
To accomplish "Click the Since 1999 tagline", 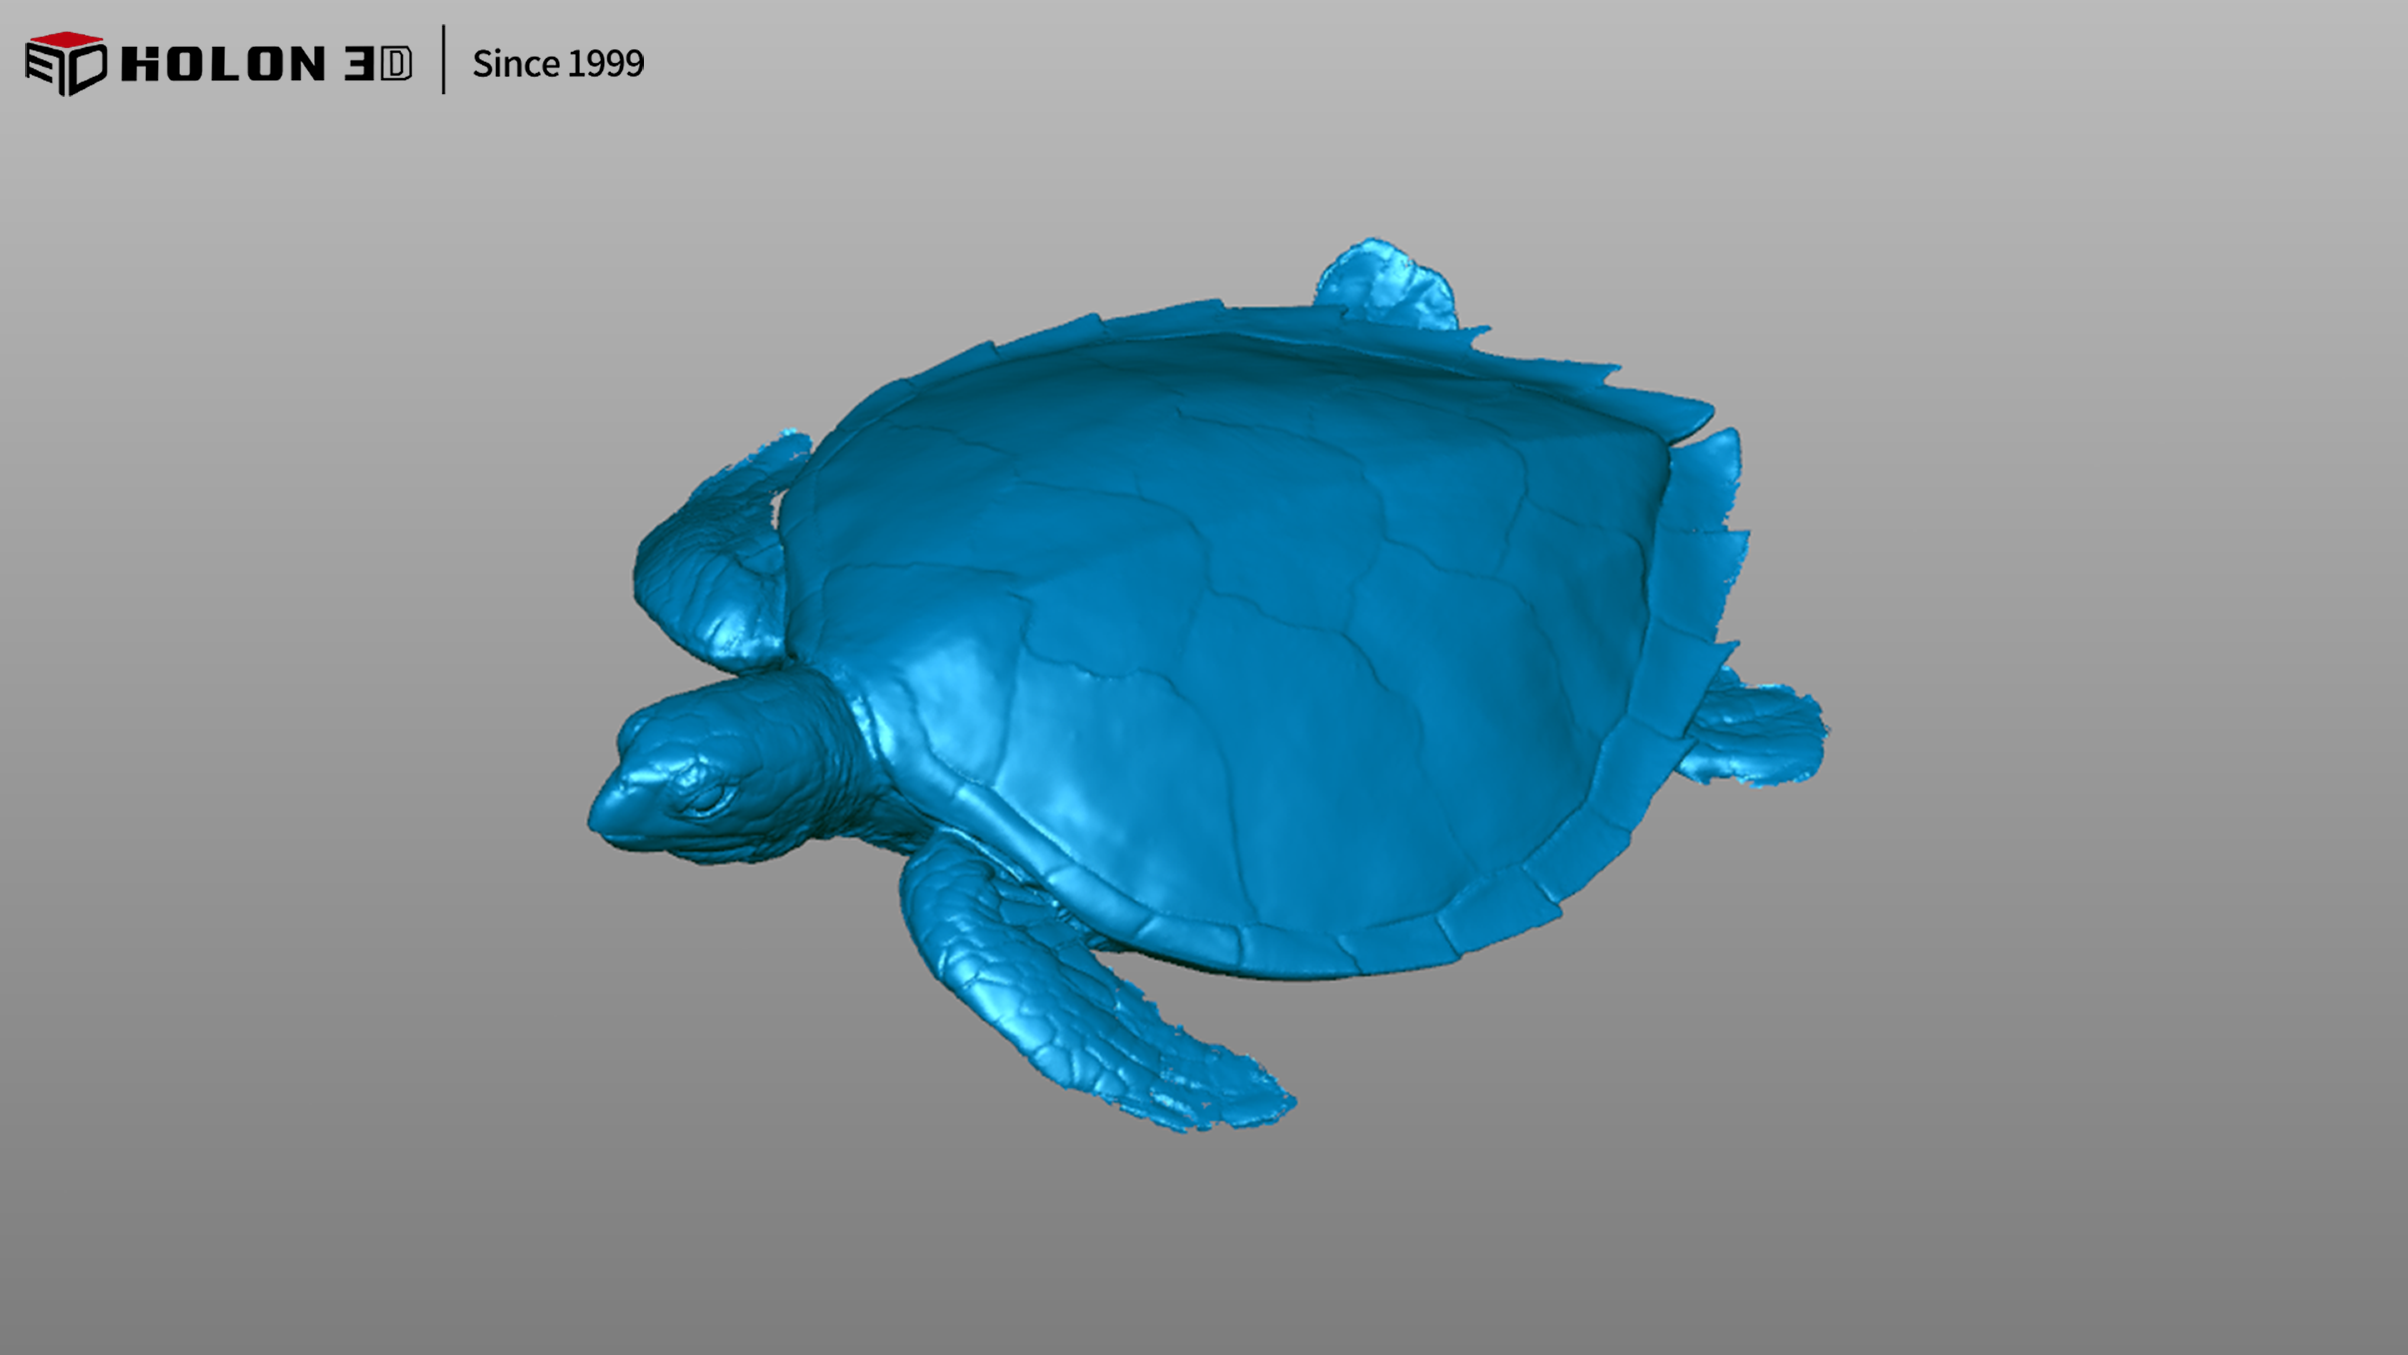I will 558,64.
